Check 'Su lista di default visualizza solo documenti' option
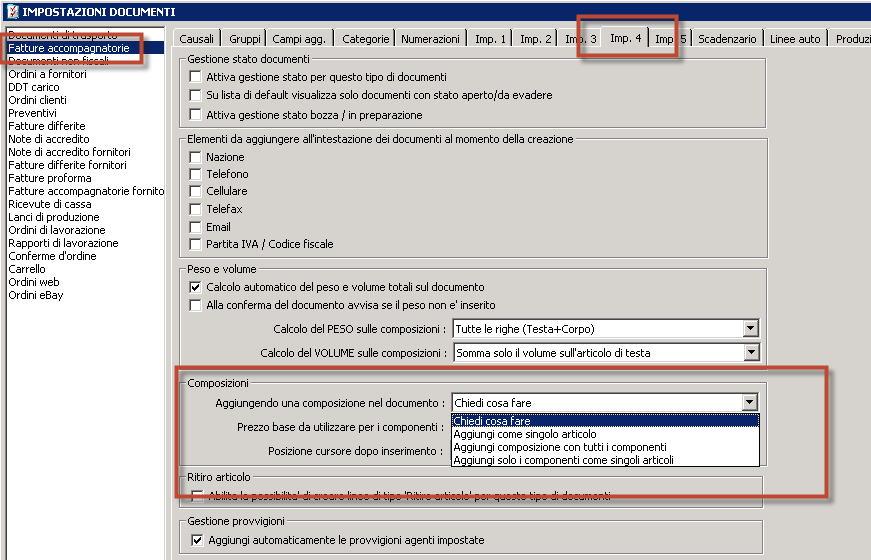 click(195, 95)
